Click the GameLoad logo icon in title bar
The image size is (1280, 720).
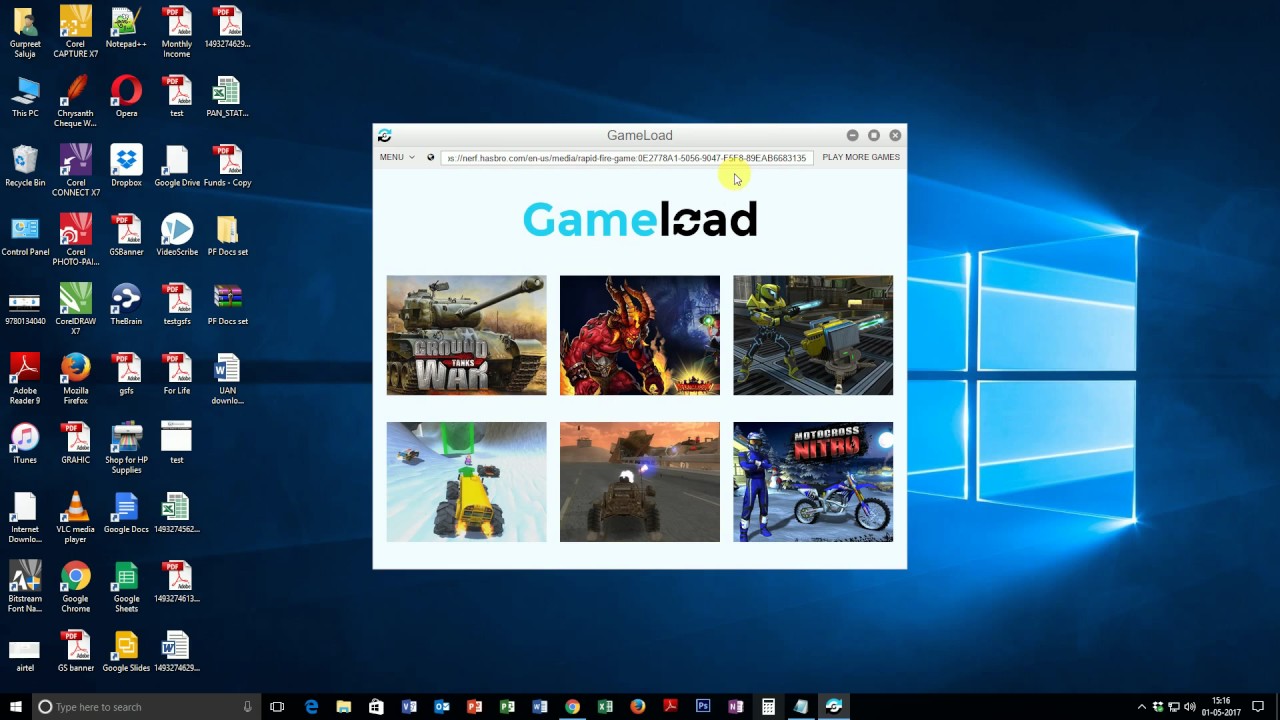[x=384, y=135]
